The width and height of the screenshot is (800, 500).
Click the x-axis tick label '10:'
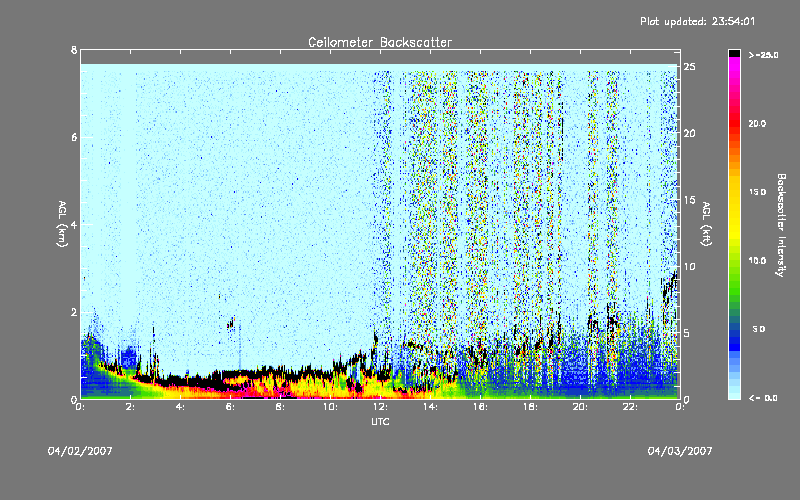(331, 407)
